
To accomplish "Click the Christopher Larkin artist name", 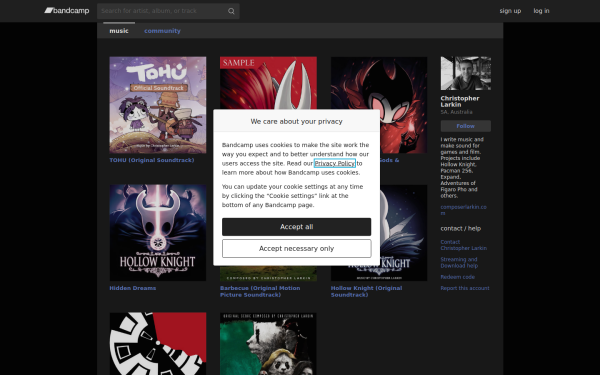I will (x=460, y=101).
